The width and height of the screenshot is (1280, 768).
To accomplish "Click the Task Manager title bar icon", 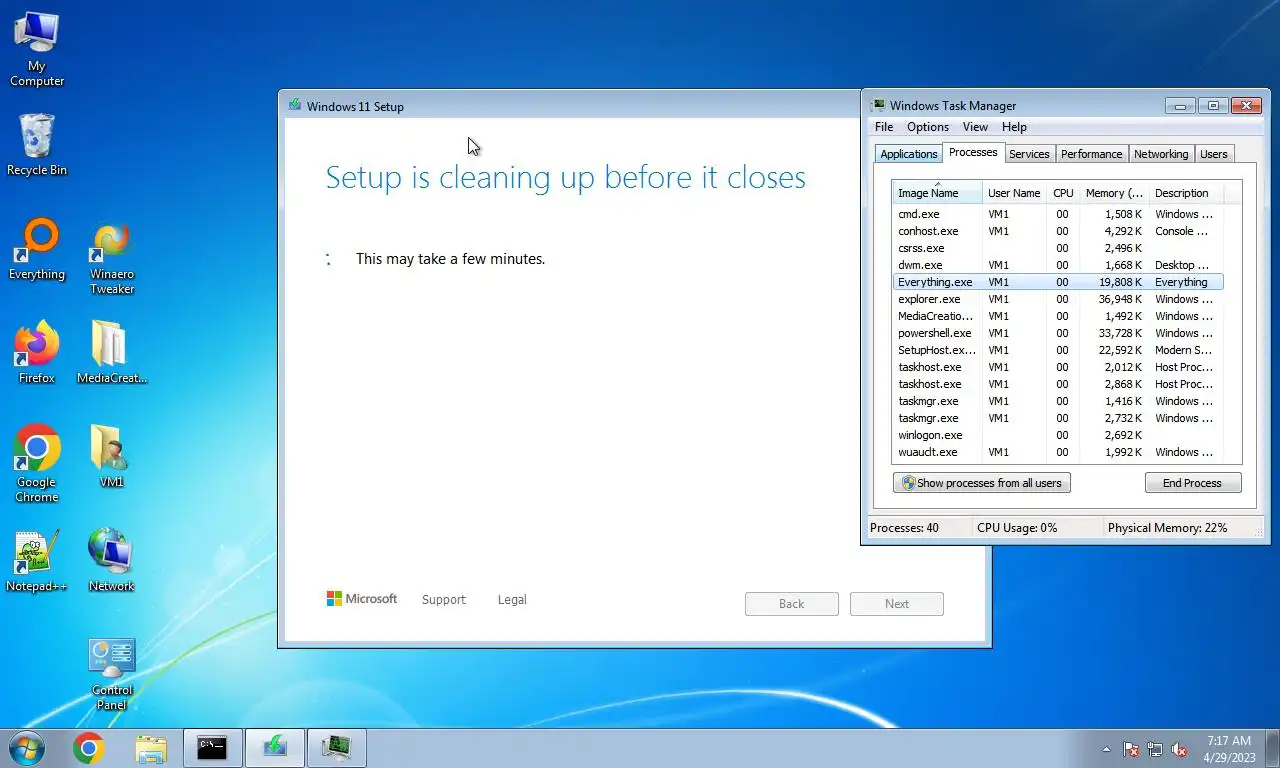I will click(878, 105).
